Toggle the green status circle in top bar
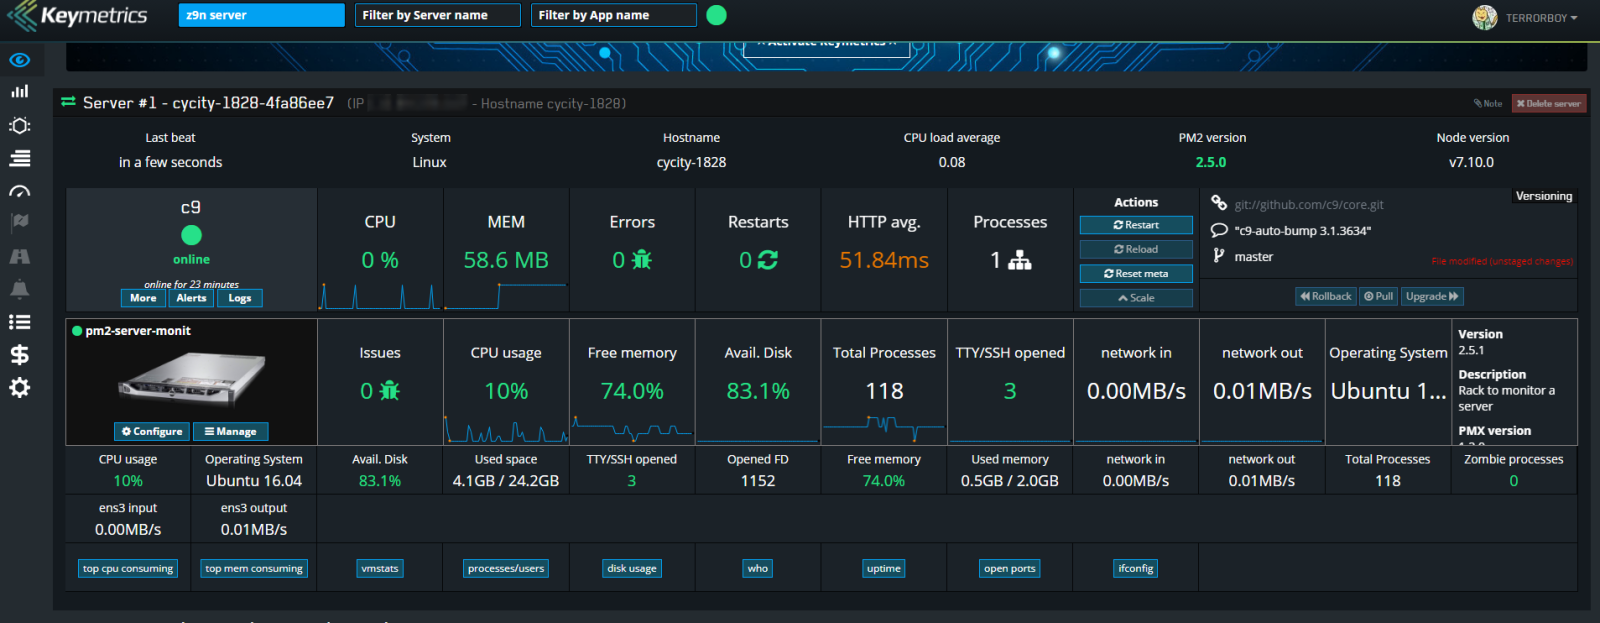The width and height of the screenshot is (1600, 623). click(716, 15)
